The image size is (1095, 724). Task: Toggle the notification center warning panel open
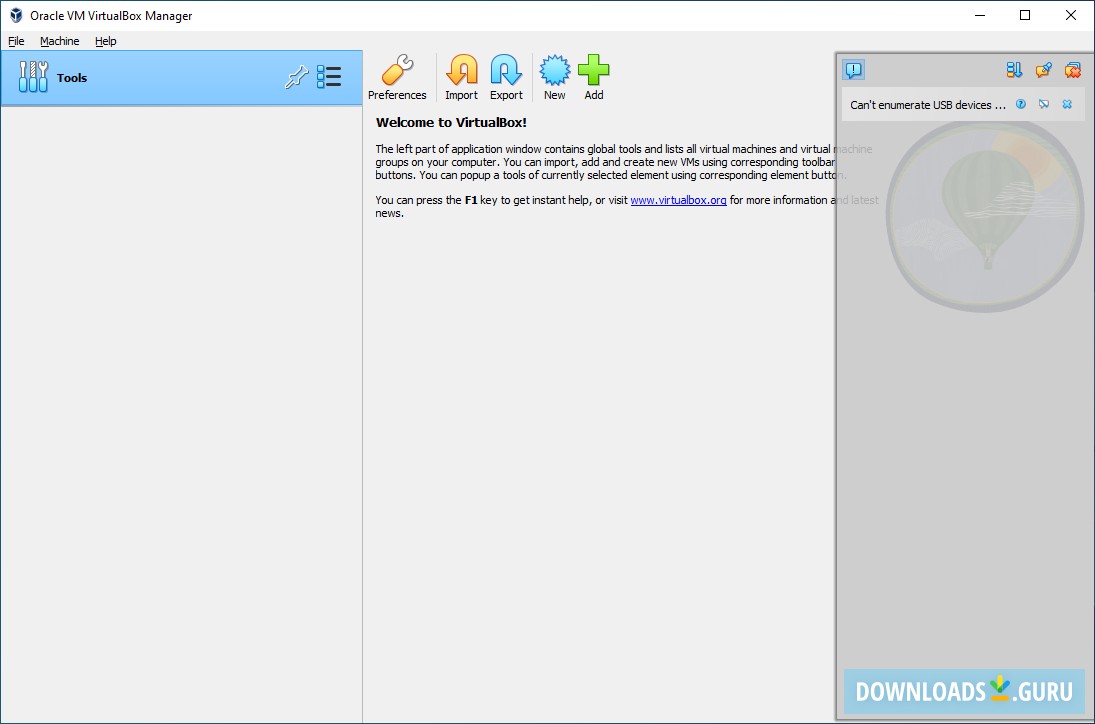point(853,70)
